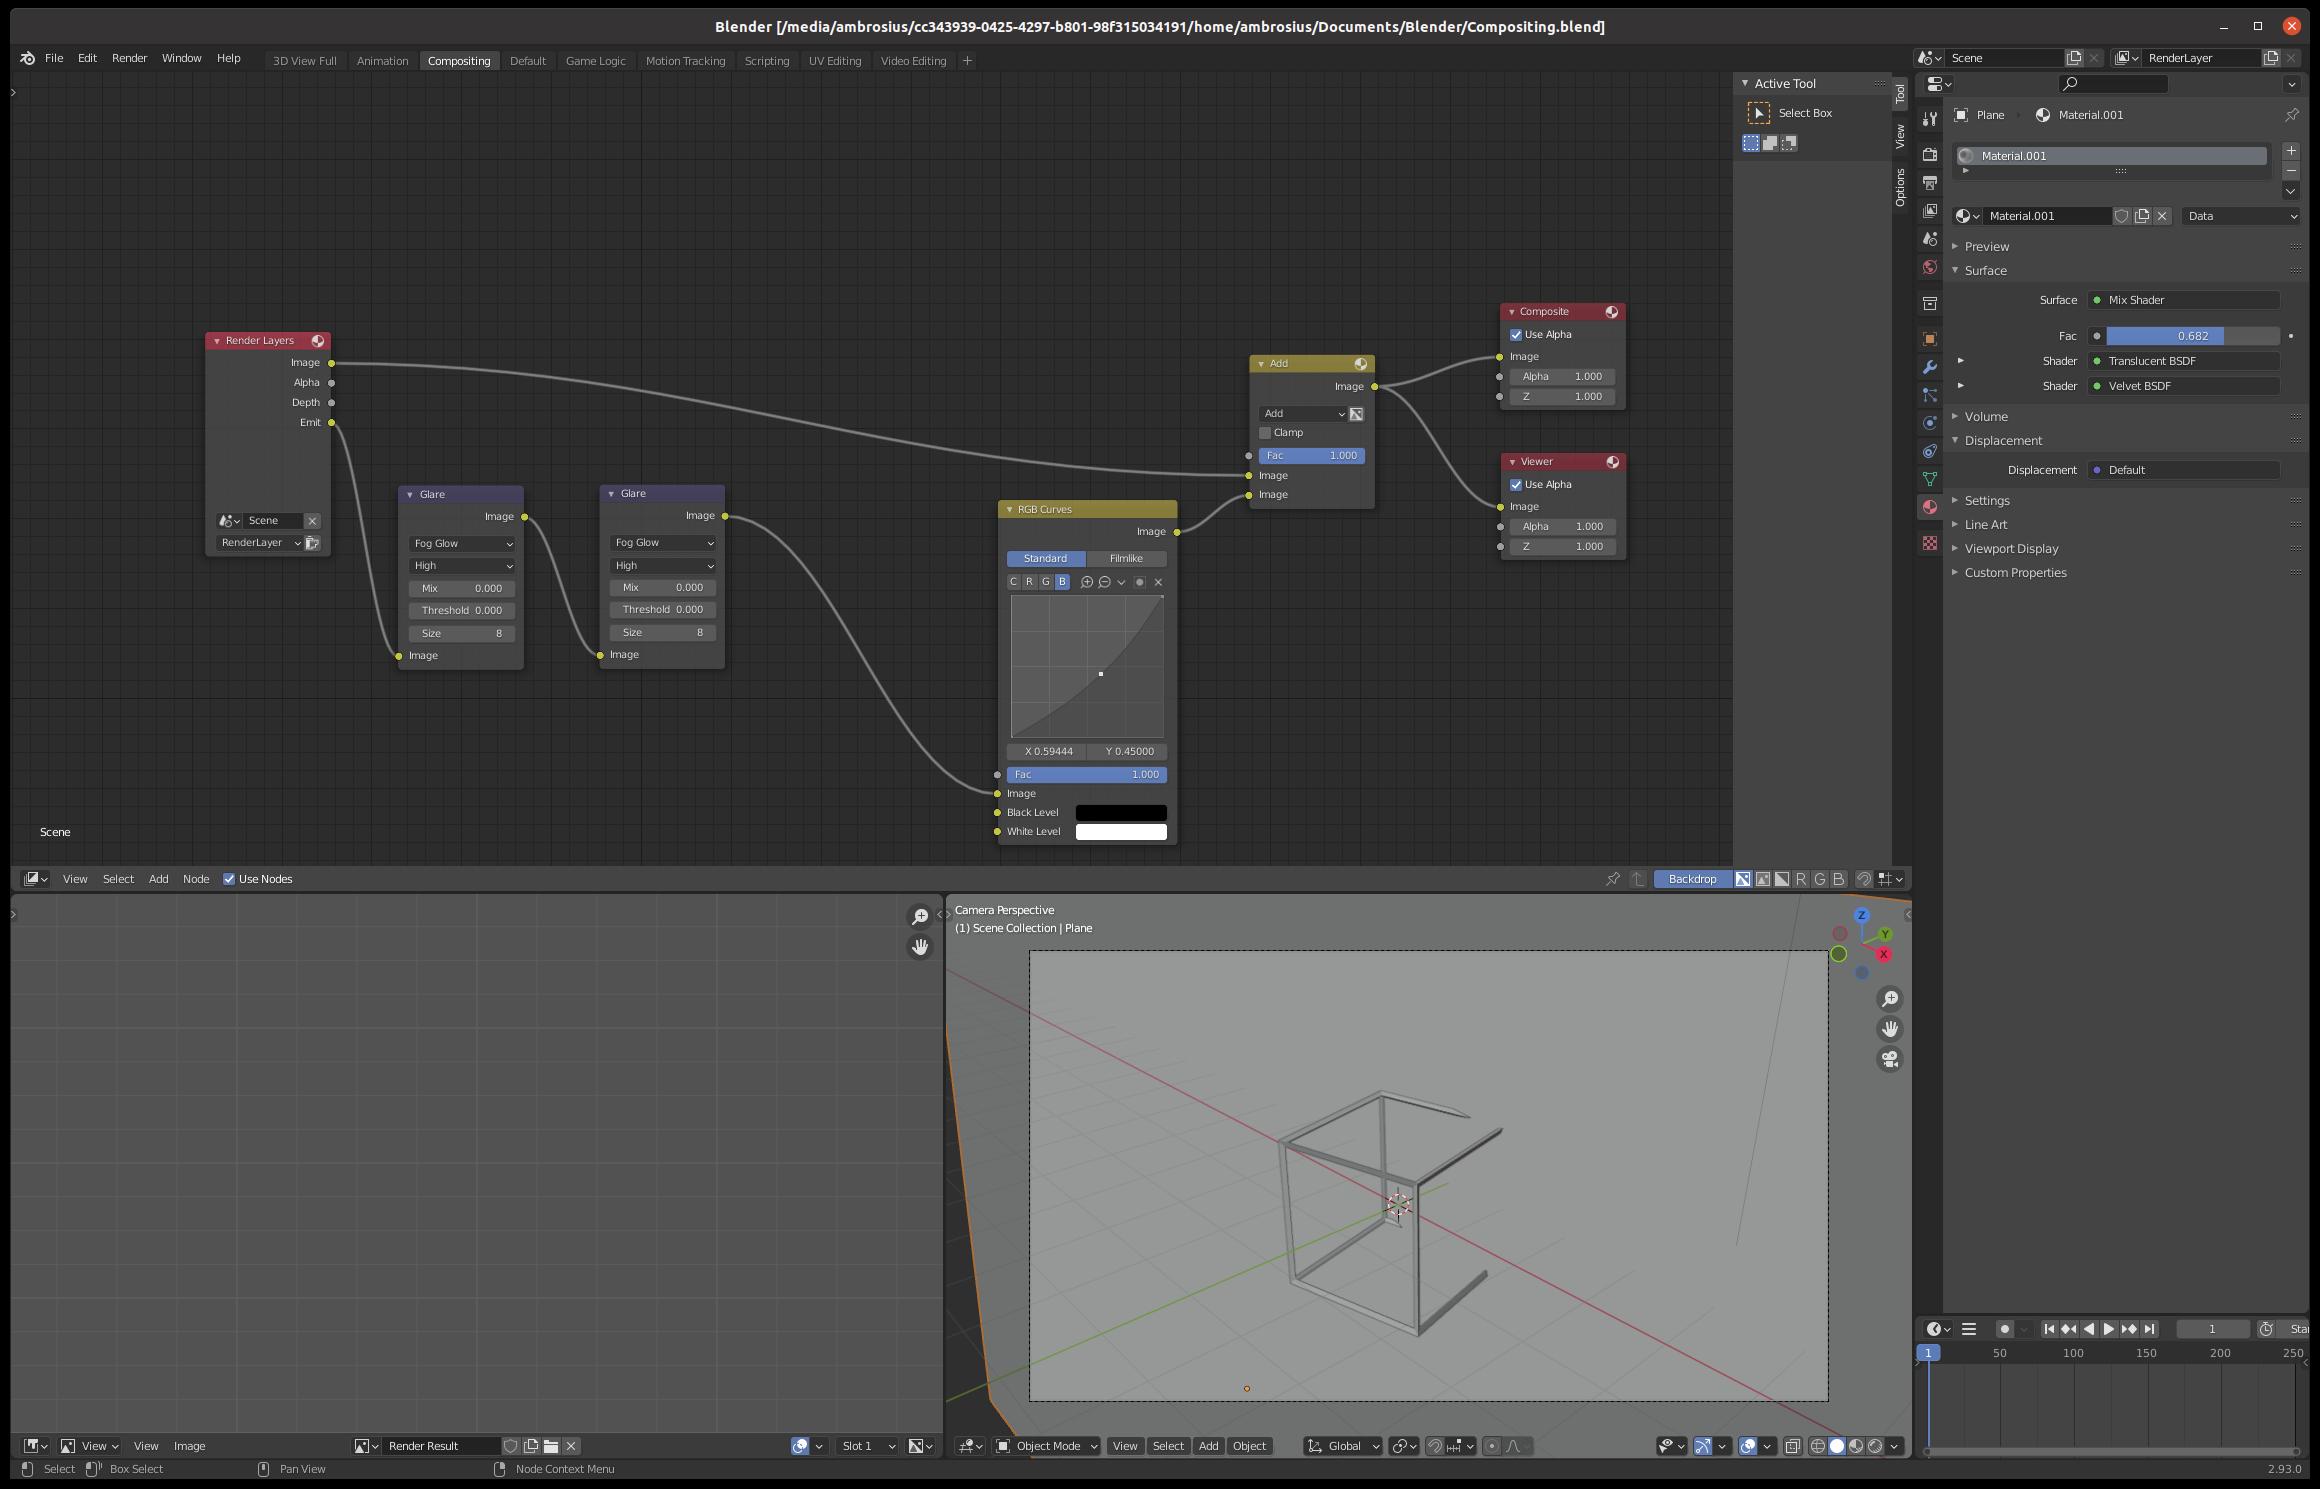Open the Window menu
2320x1489 pixels.
point(181,58)
